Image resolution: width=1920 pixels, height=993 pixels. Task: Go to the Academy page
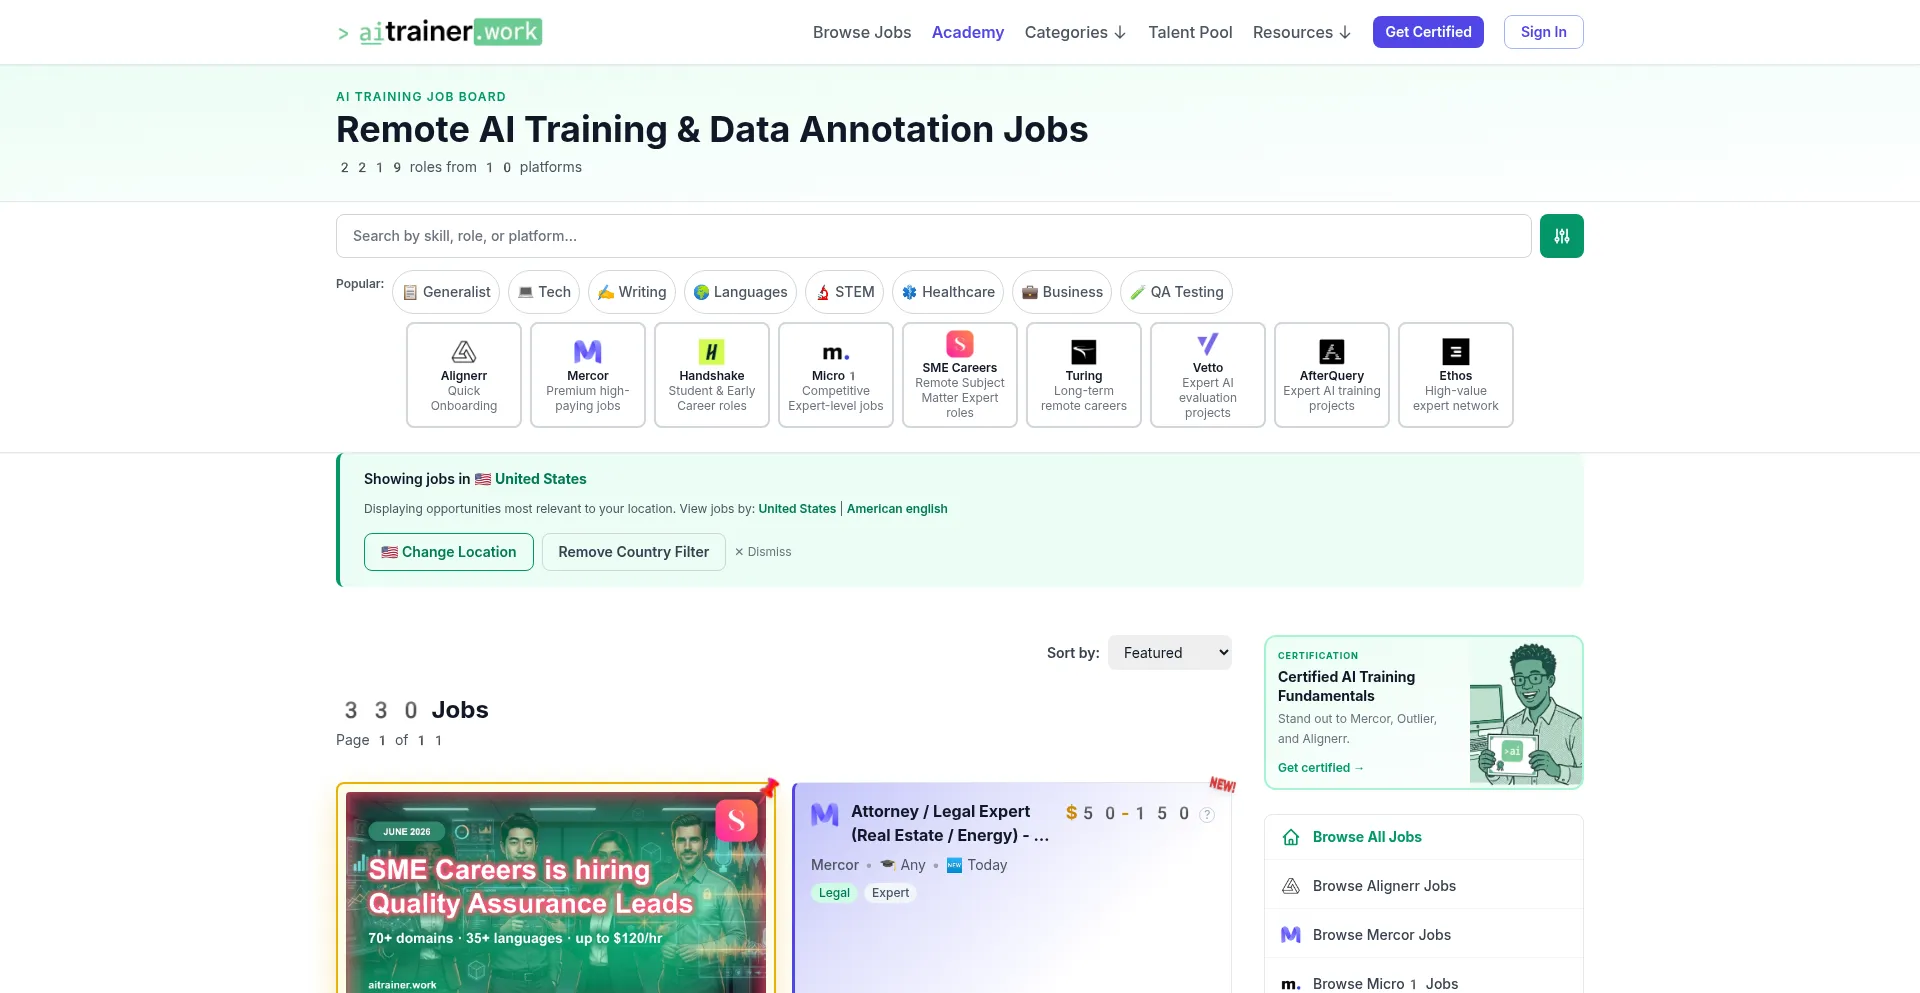tap(968, 32)
